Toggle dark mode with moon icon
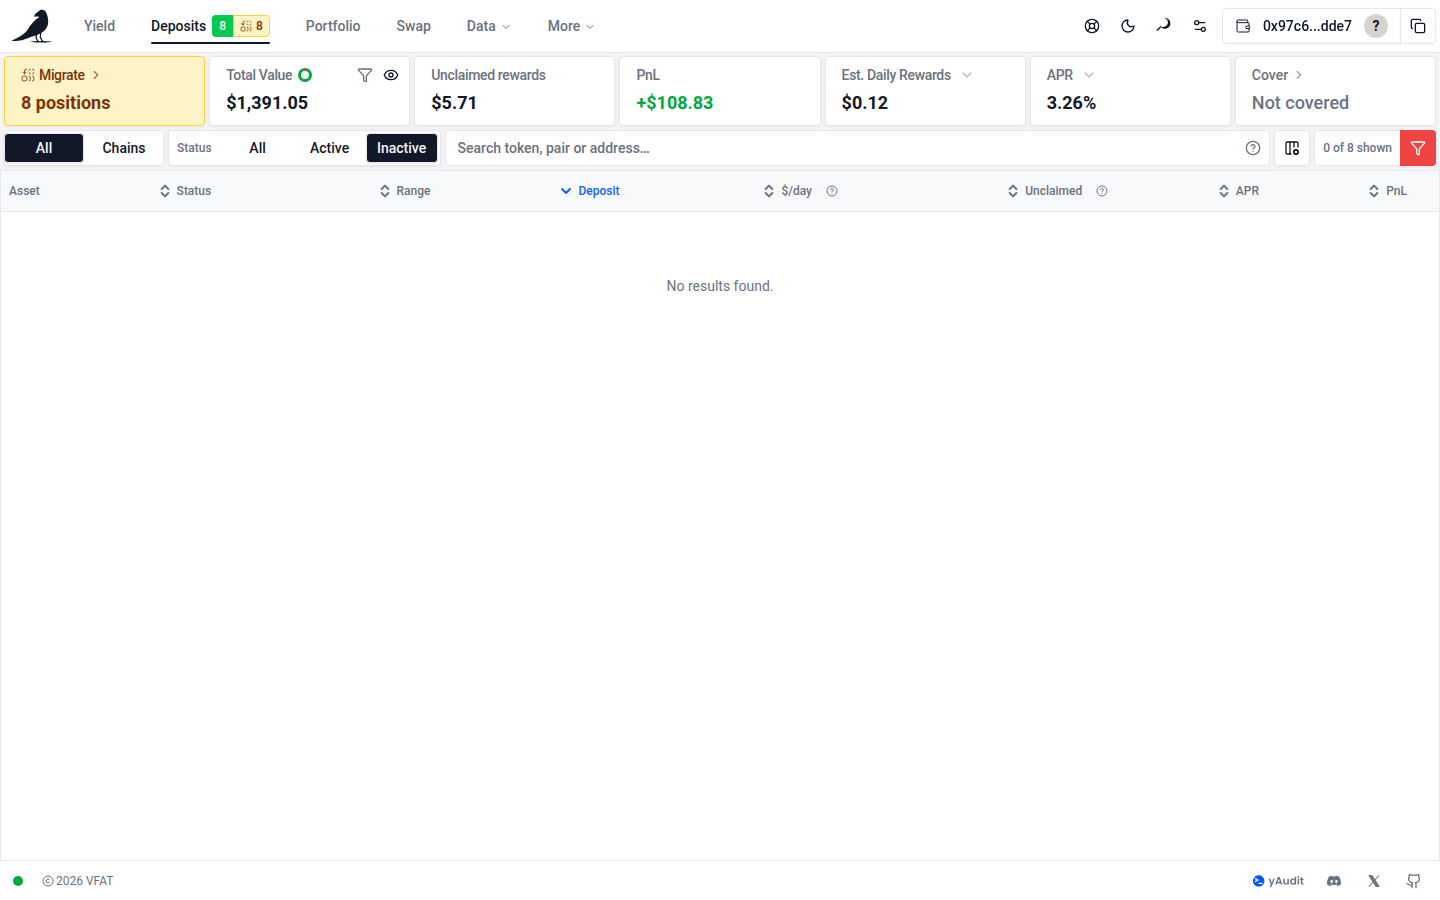Image resolution: width=1440 pixels, height=900 pixels. [1128, 26]
